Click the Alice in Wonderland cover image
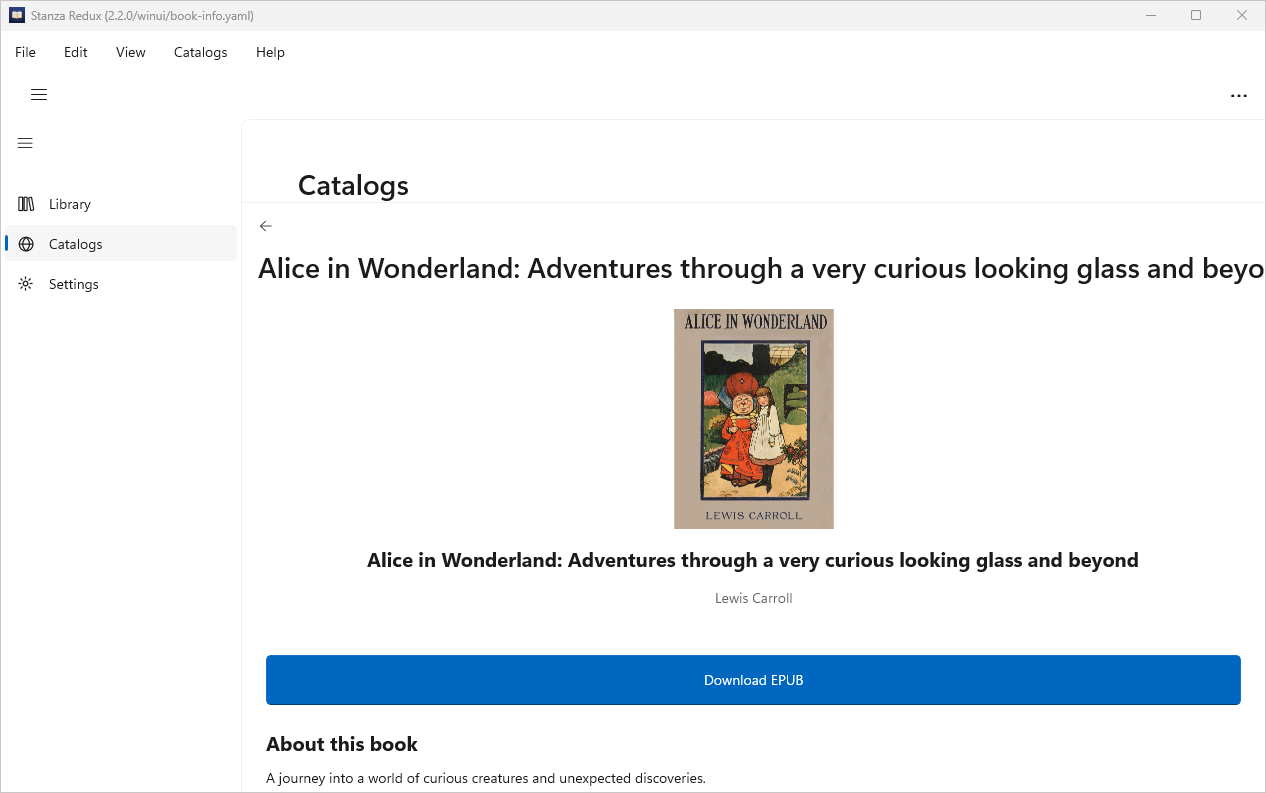 [x=754, y=419]
